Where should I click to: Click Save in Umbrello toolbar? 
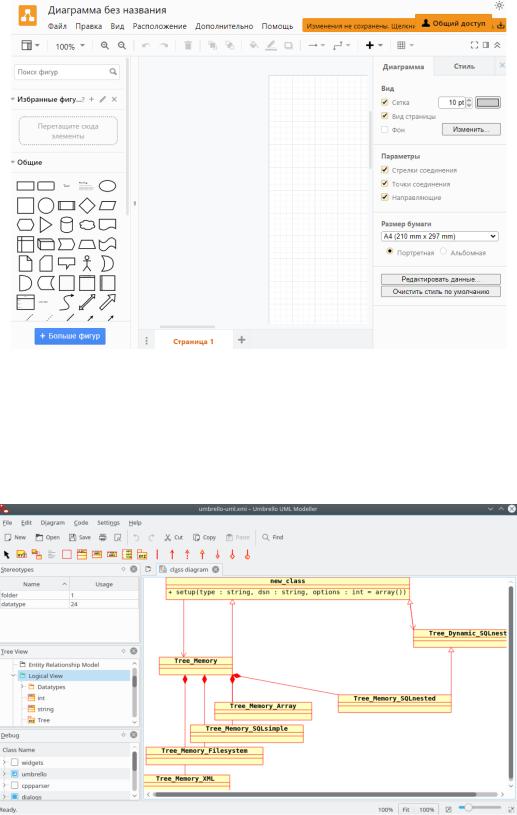point(79,537)
